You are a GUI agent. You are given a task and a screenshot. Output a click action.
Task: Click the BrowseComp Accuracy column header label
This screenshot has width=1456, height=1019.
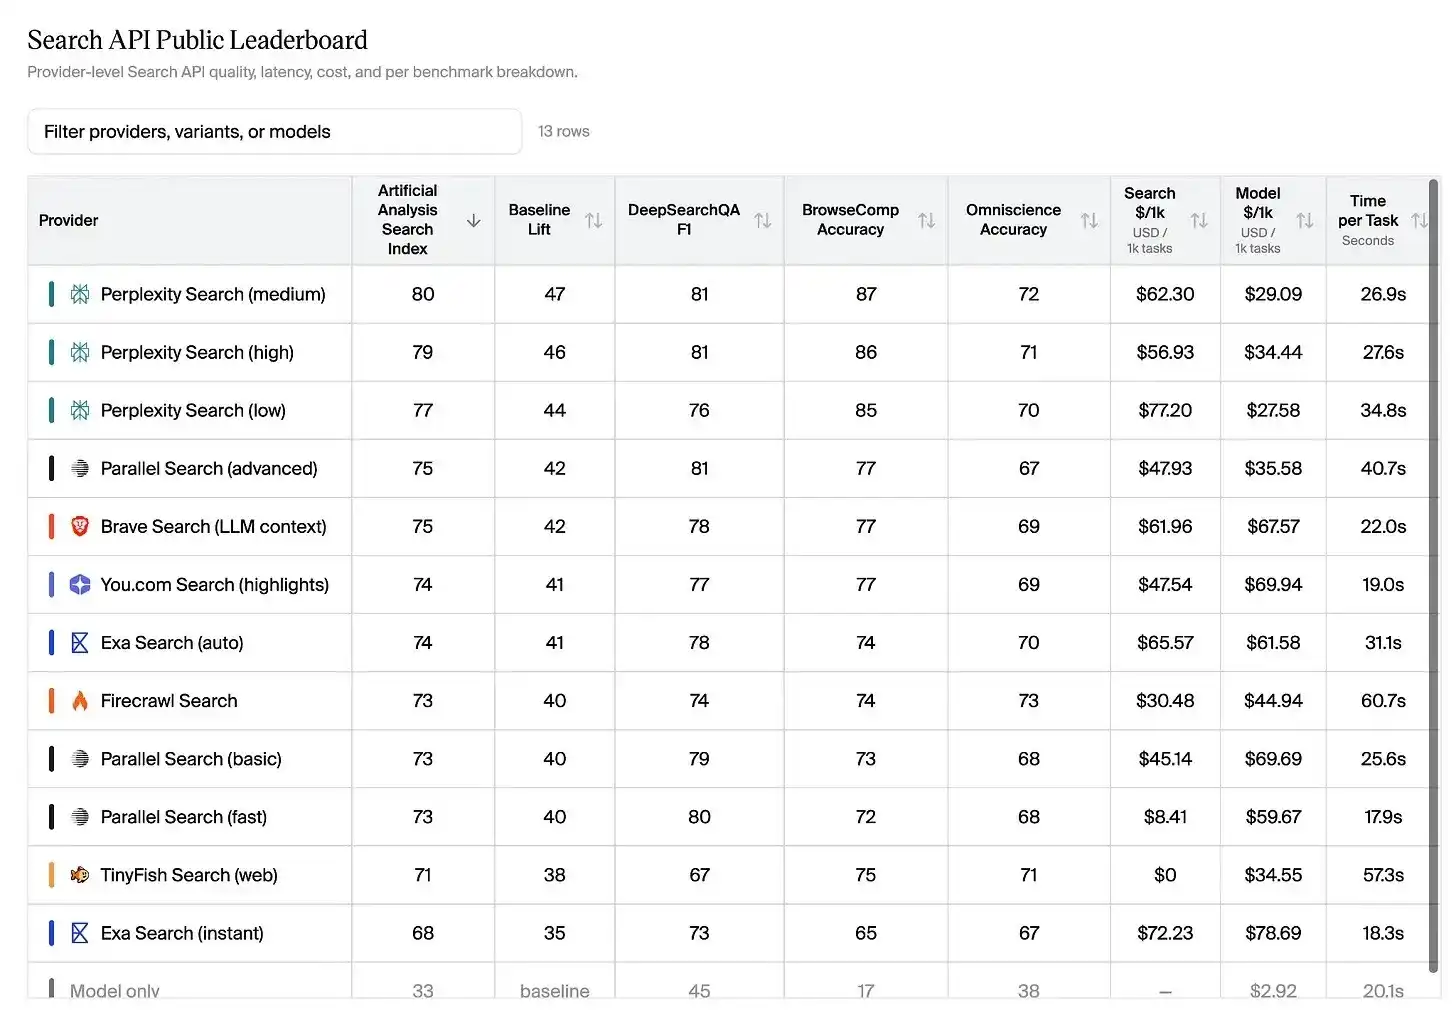pyautogui.click(x=851, y=220)
